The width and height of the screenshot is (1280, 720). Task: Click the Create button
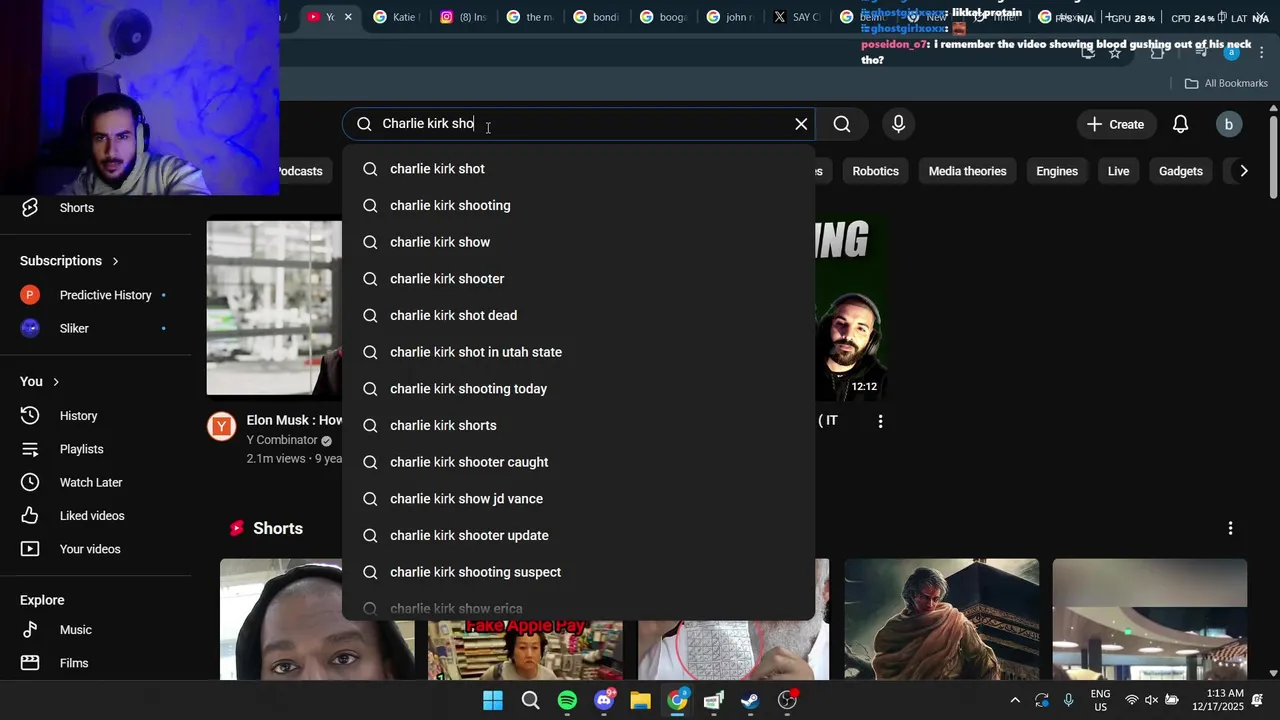point(1115,124)
